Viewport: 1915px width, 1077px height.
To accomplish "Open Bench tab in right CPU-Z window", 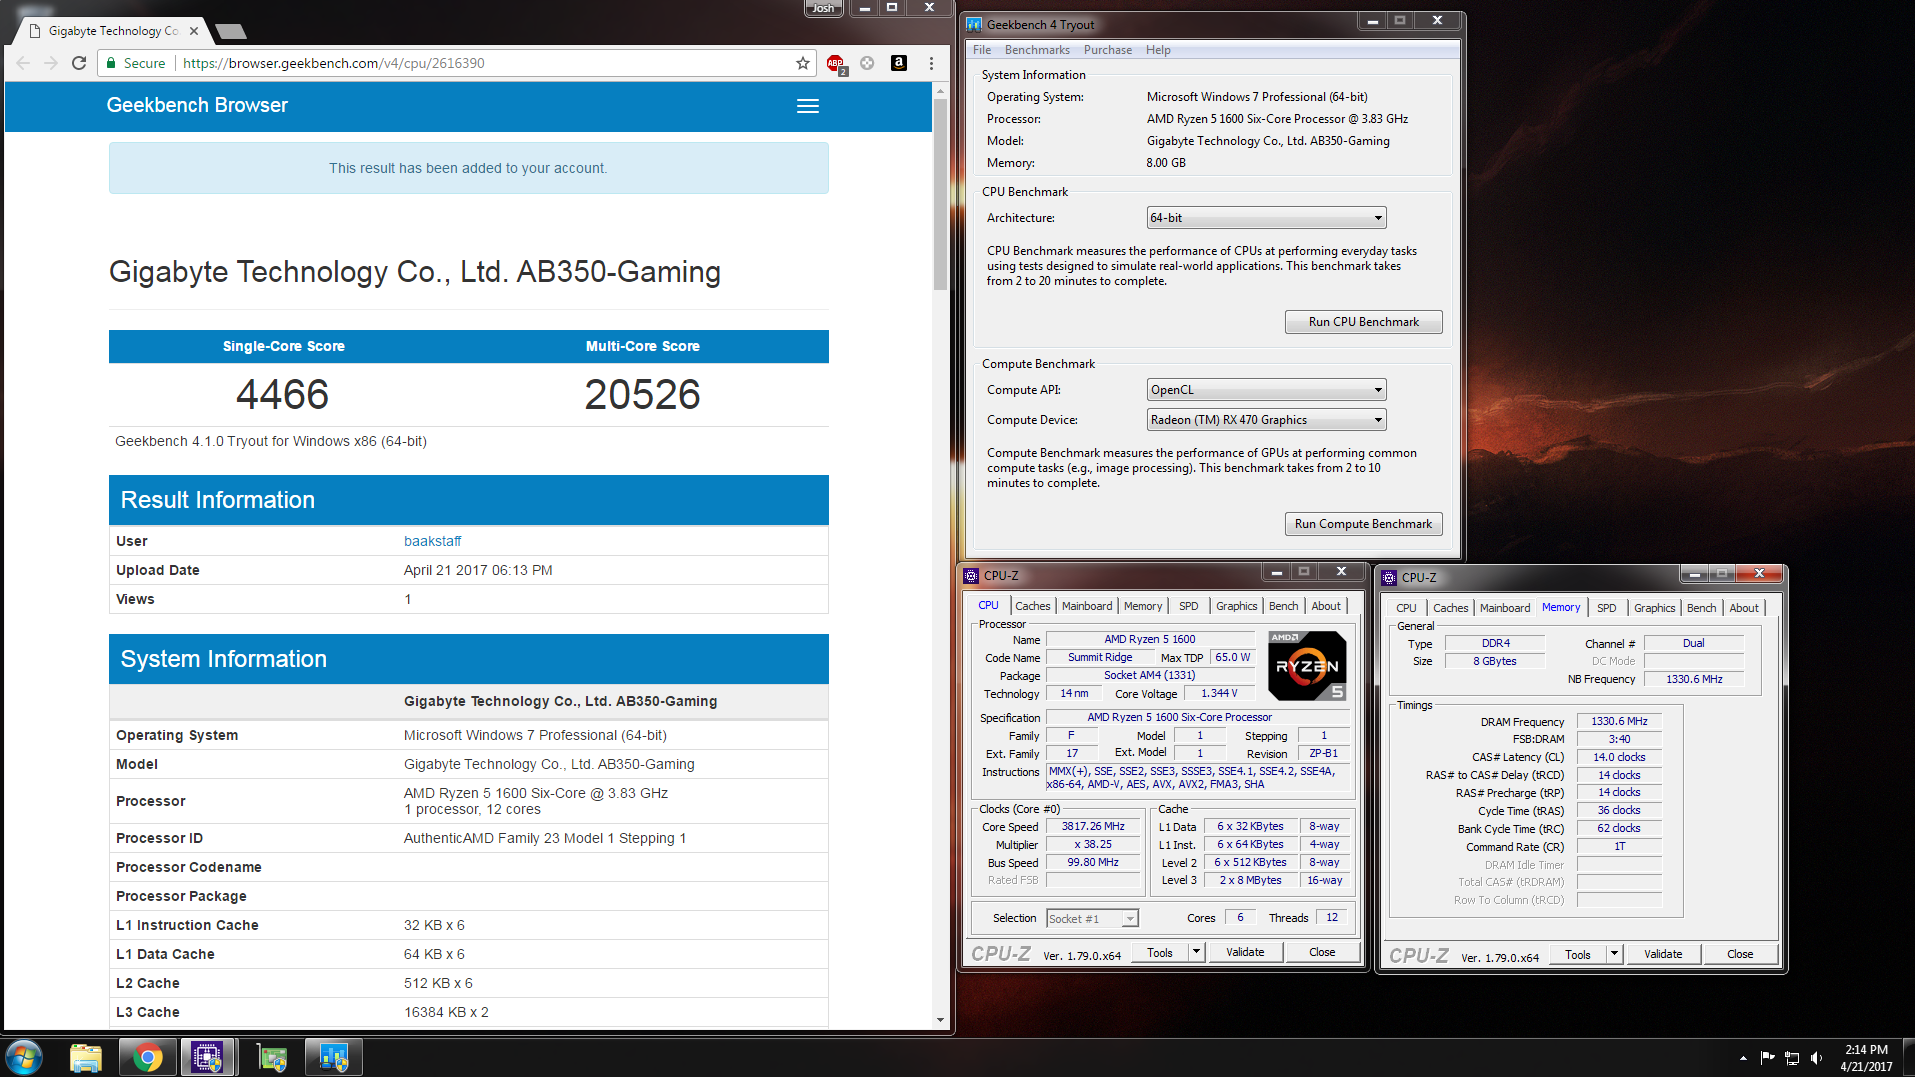I will pos(1701,608).
